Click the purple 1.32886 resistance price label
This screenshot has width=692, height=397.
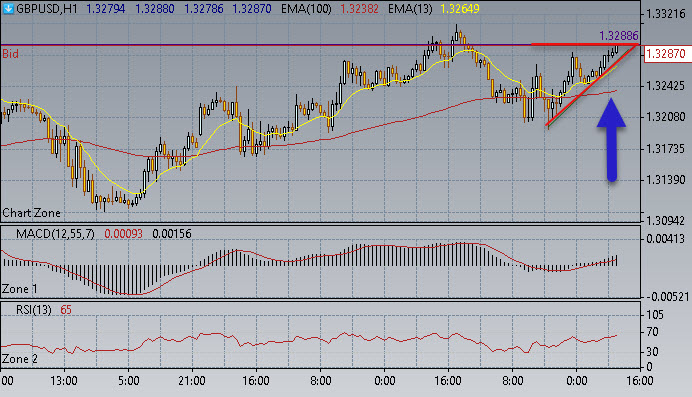619,36
